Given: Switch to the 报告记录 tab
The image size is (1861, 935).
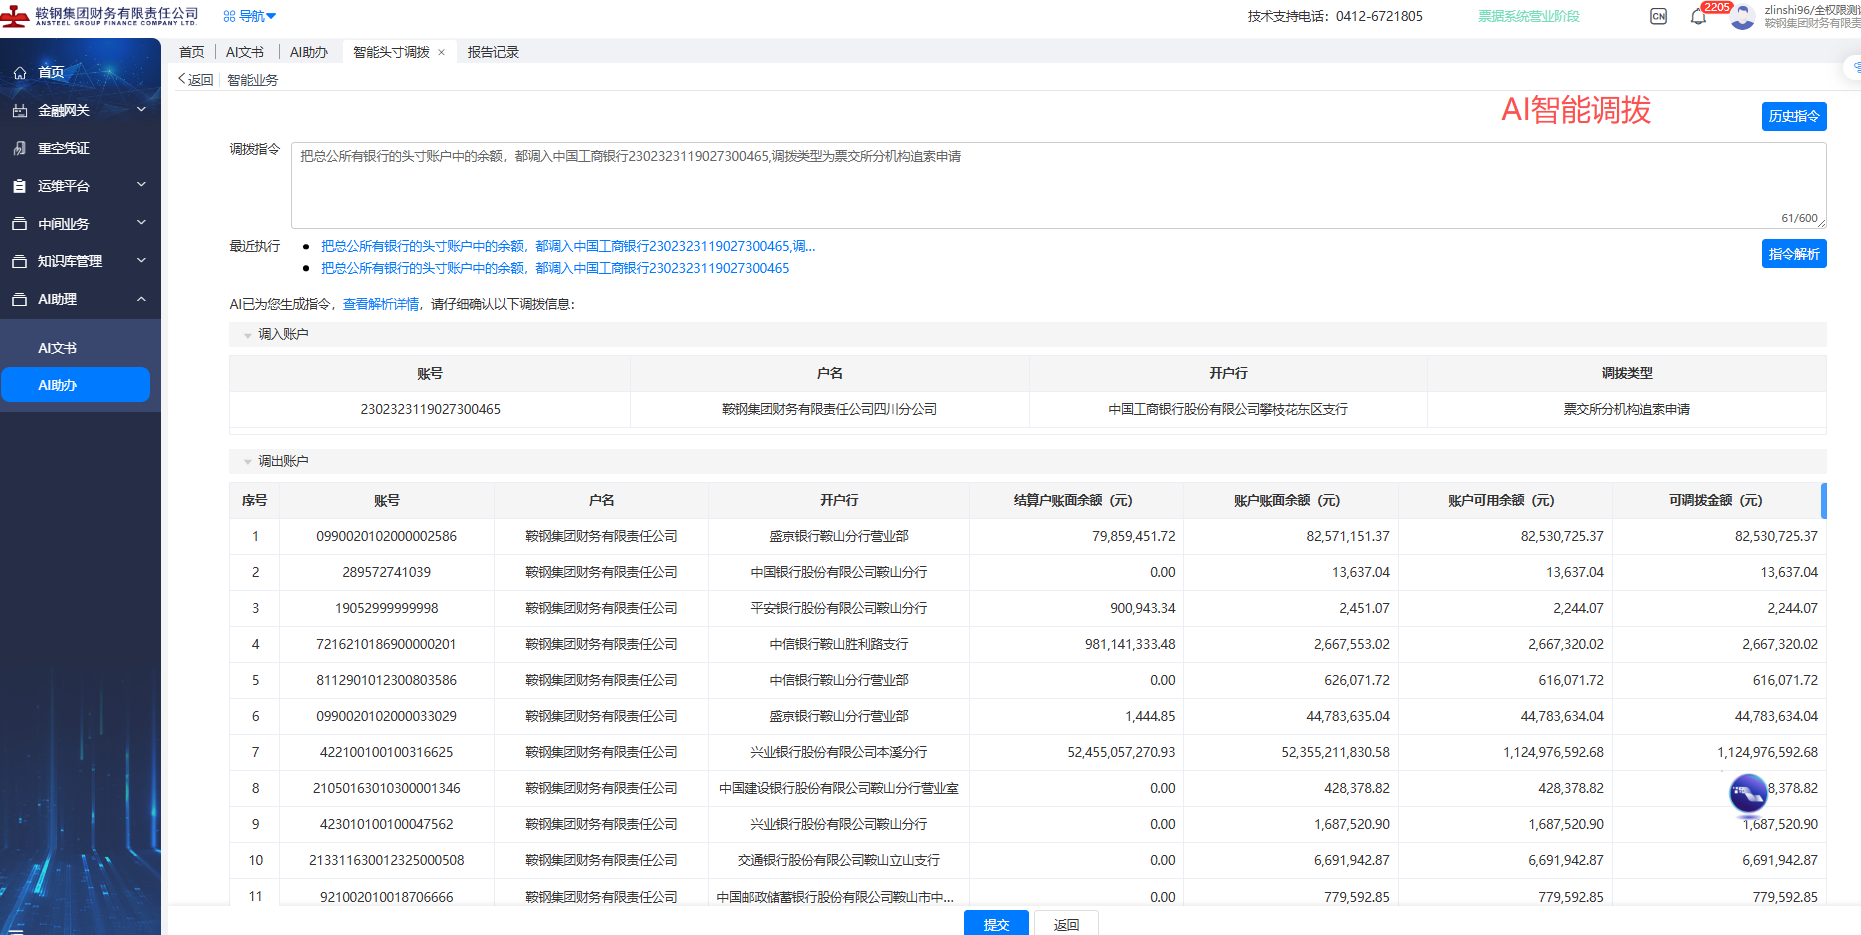Looking at the screenshot, I should pos(493,52).
